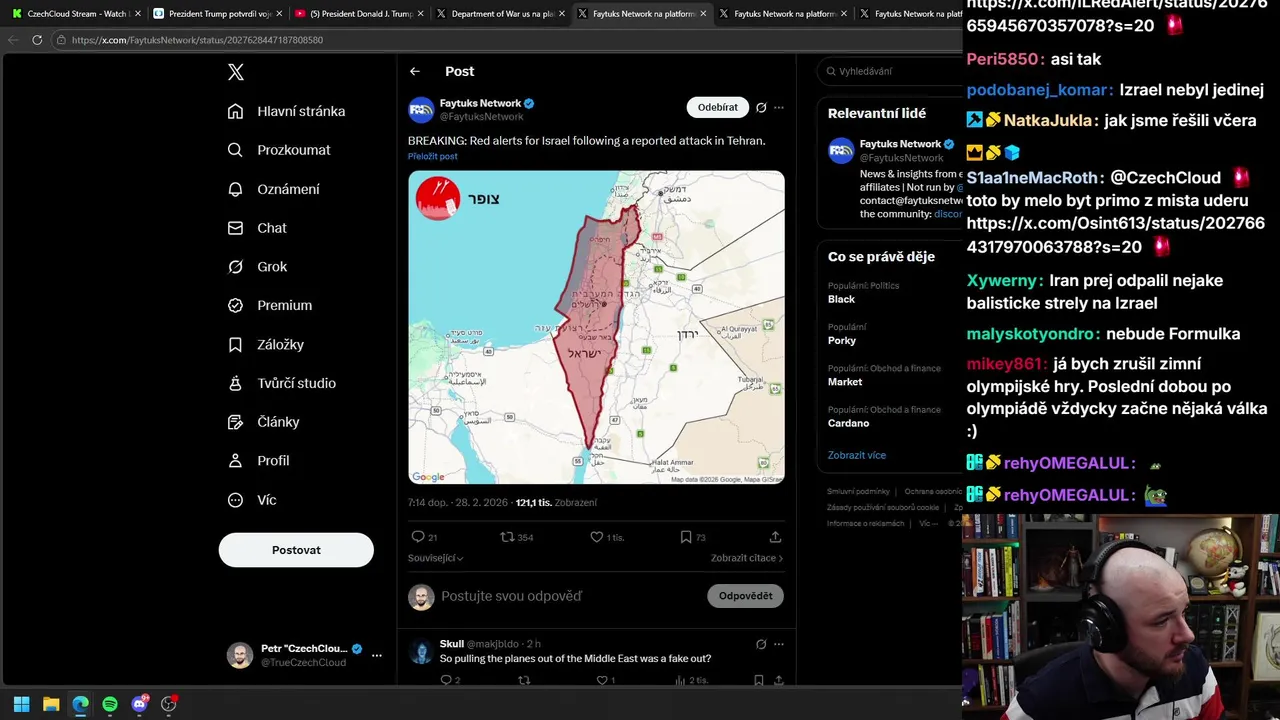
Task: Click the Postovat button
Action: click(296, 550)
